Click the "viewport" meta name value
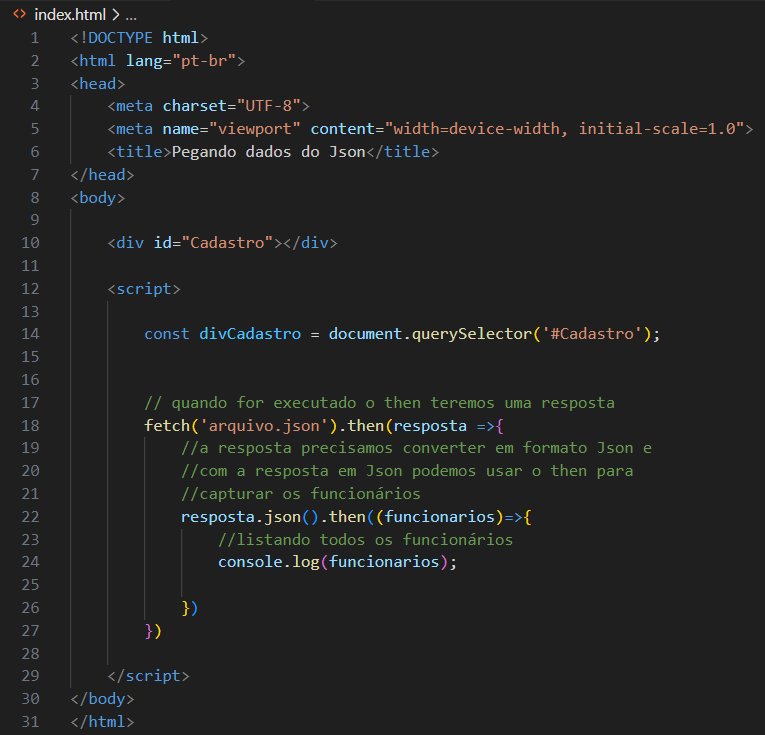Image resolution: width=765 pixels, height=735 pixels. click(x=254, y=129)
